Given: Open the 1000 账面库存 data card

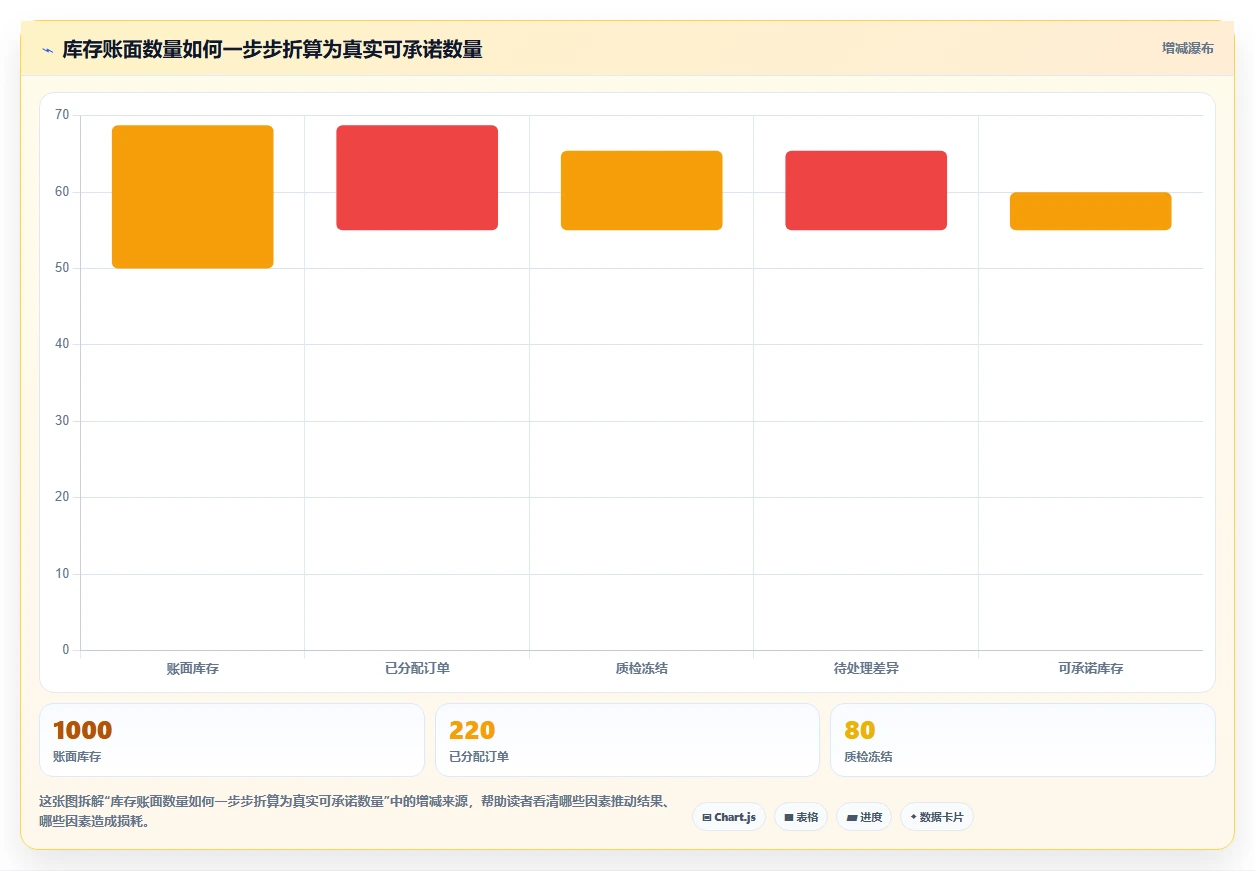Looking at the screenshot, I should tap(232, 740).
